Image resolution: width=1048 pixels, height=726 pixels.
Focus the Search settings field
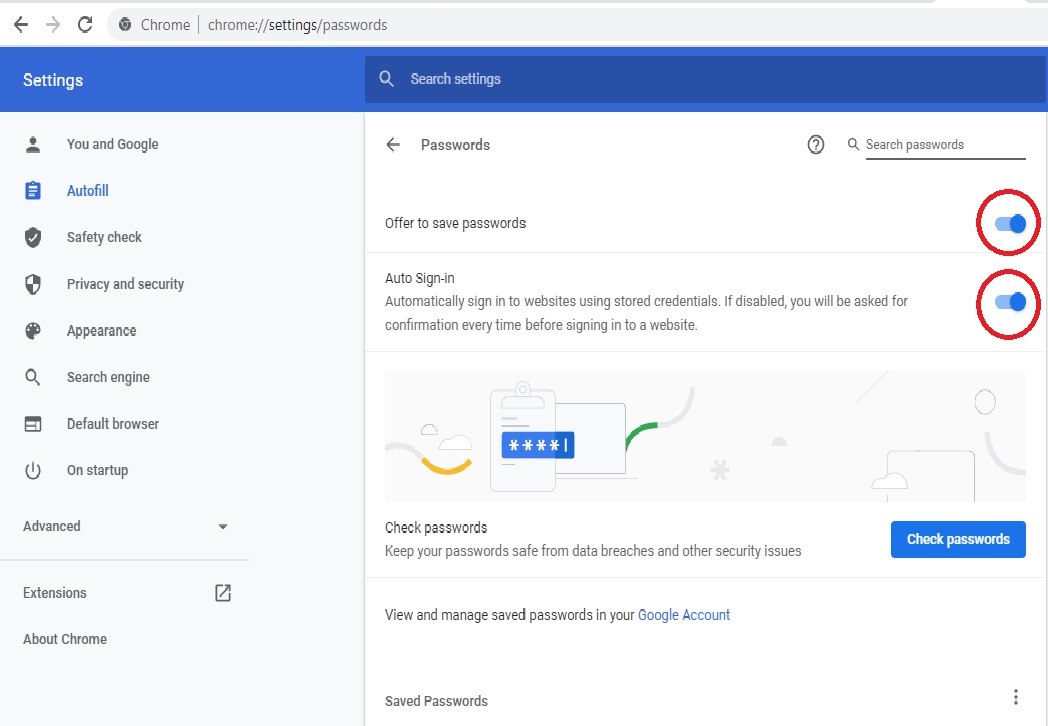(705, 79)
